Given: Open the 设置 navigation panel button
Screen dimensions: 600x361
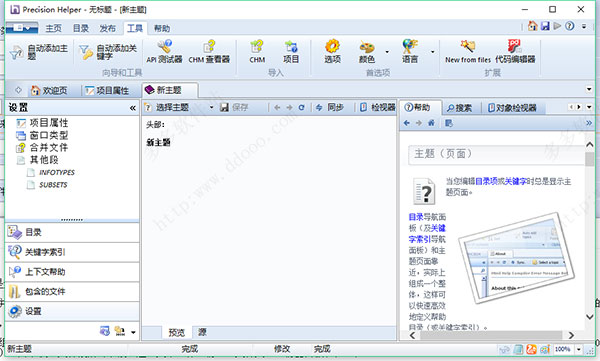Looking at the screenshot, I should pos(72,311).
